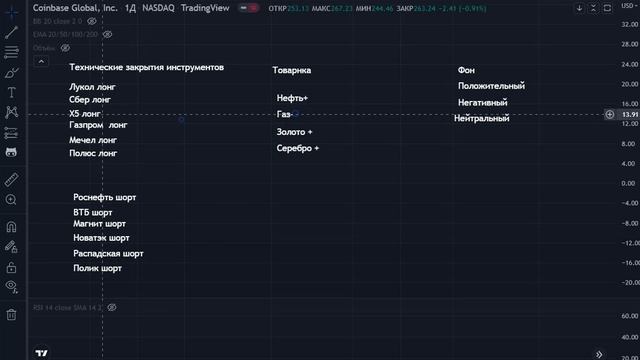Select the 'Фон' heading text
Screen dimensions: 640x360
pos(466,70)
